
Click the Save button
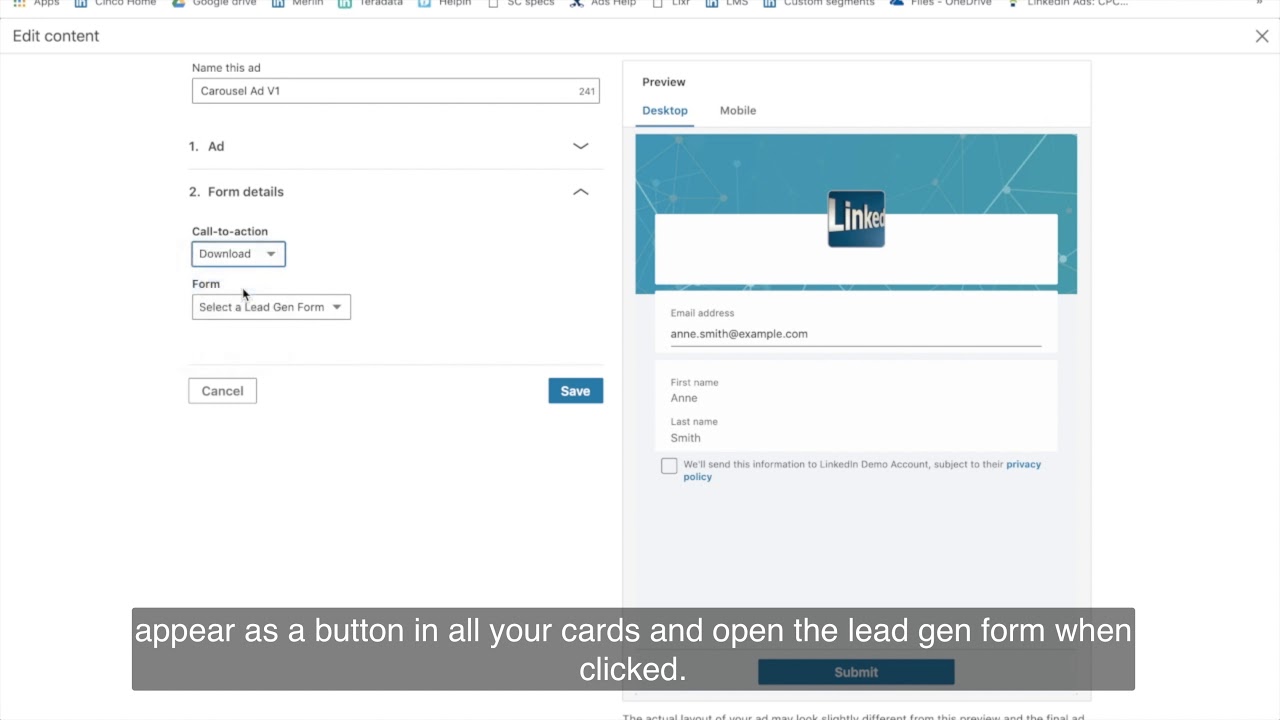click(575, 391)
